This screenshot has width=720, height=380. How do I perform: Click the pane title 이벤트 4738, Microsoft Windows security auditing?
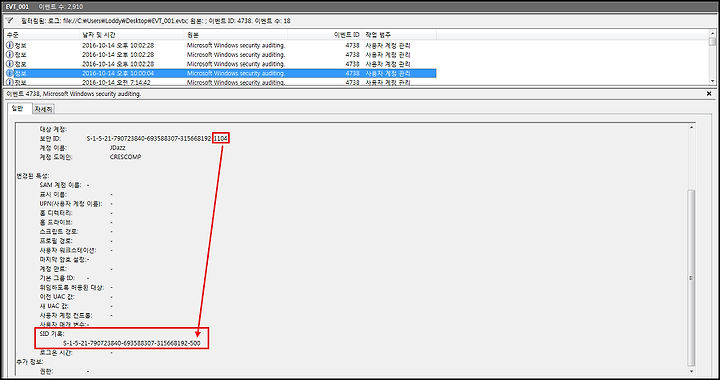tap(73, 94)
